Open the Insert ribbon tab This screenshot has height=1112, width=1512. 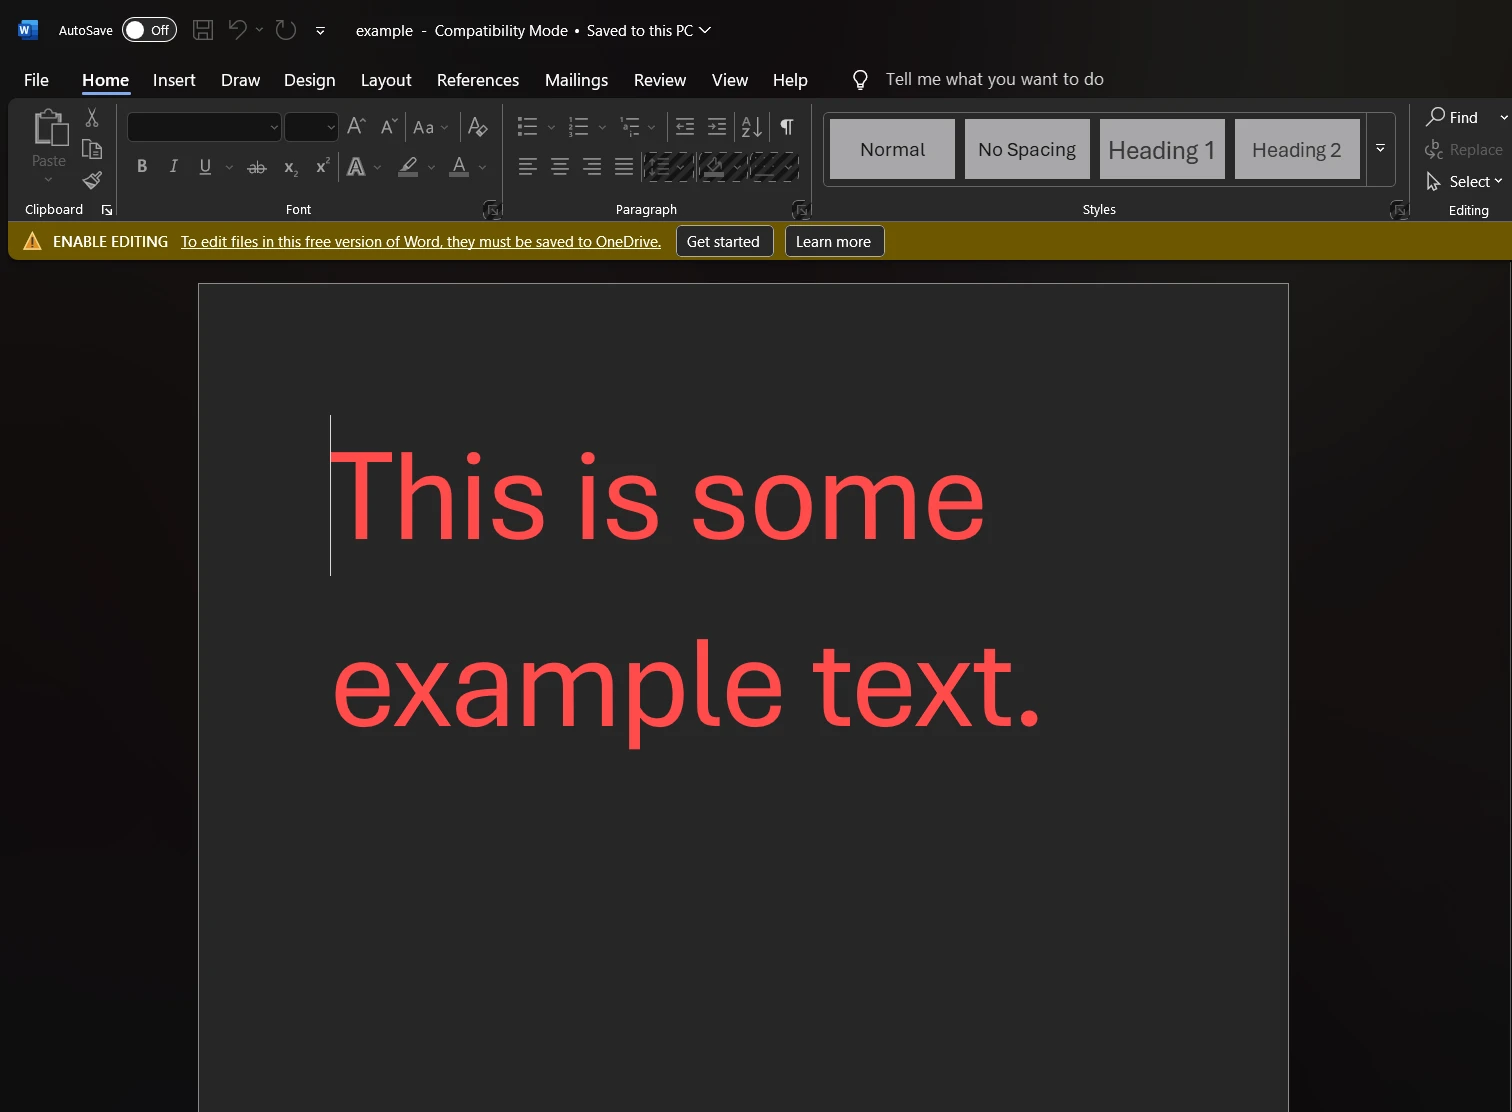tap(174, 80)
